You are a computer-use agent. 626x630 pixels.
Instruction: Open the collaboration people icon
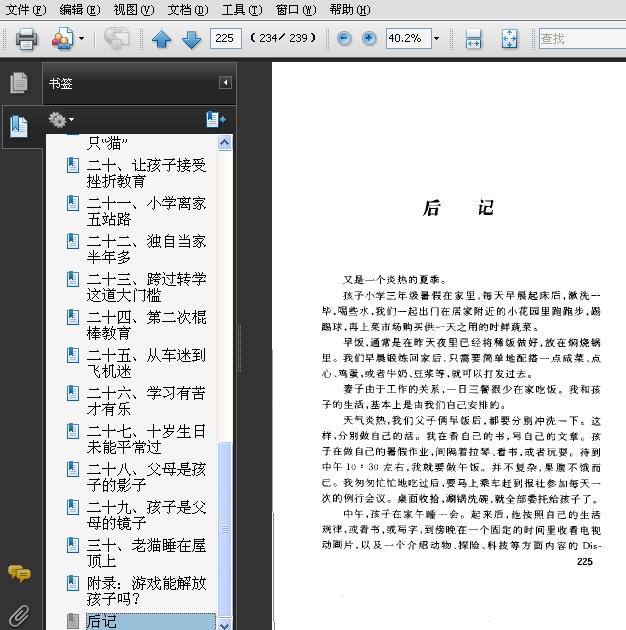click(63, 39)
